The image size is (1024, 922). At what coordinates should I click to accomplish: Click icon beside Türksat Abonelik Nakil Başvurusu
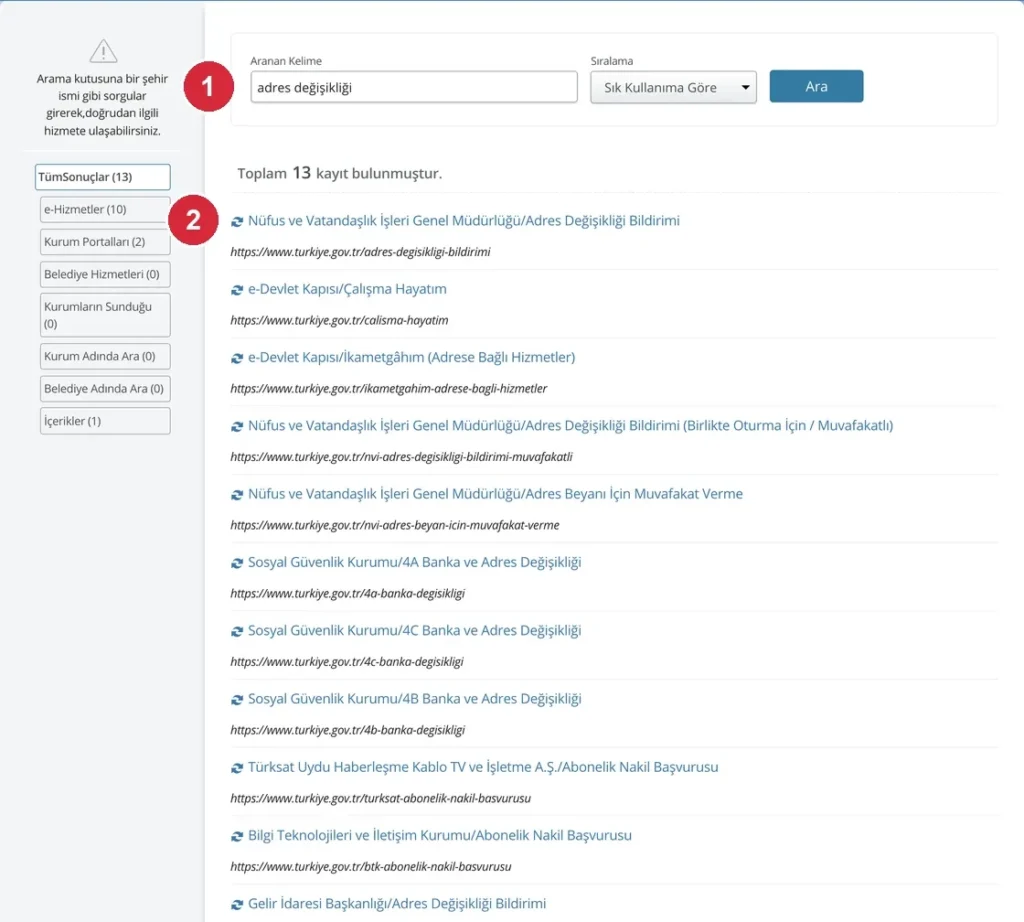tap(237, 769)
